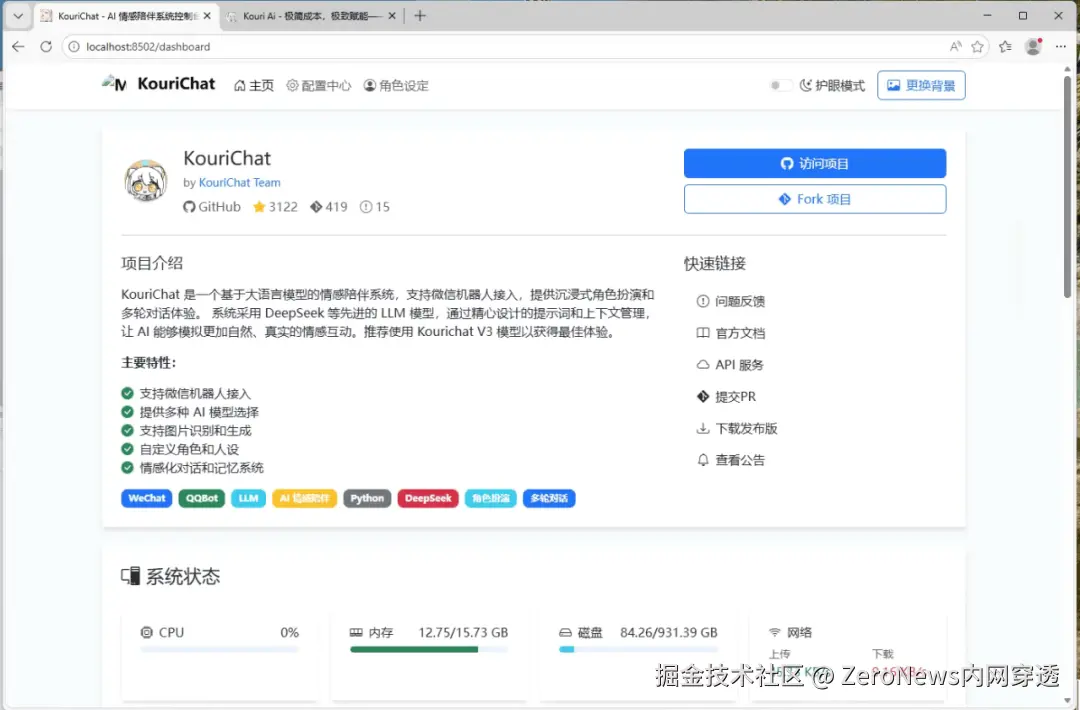This screenshot has height=710, width=1080.
Task: Open the browser profile avatar
Action: [1033, 46]
